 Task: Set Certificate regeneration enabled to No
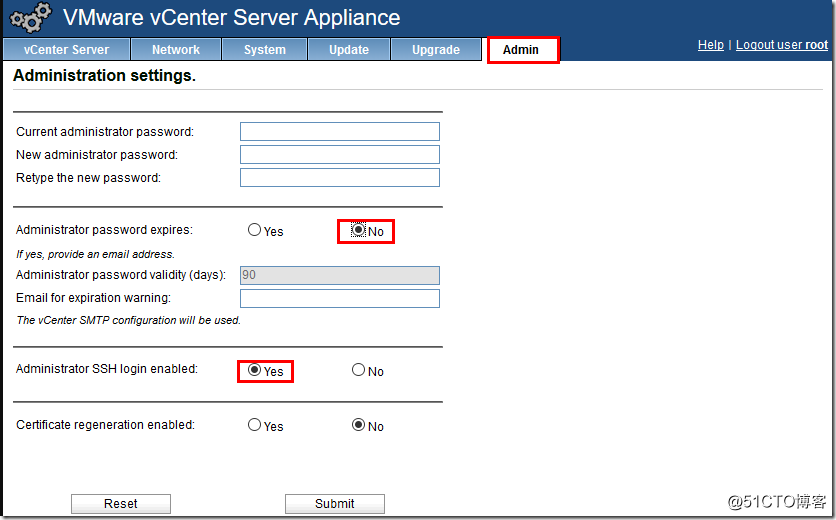coord(358,425)
